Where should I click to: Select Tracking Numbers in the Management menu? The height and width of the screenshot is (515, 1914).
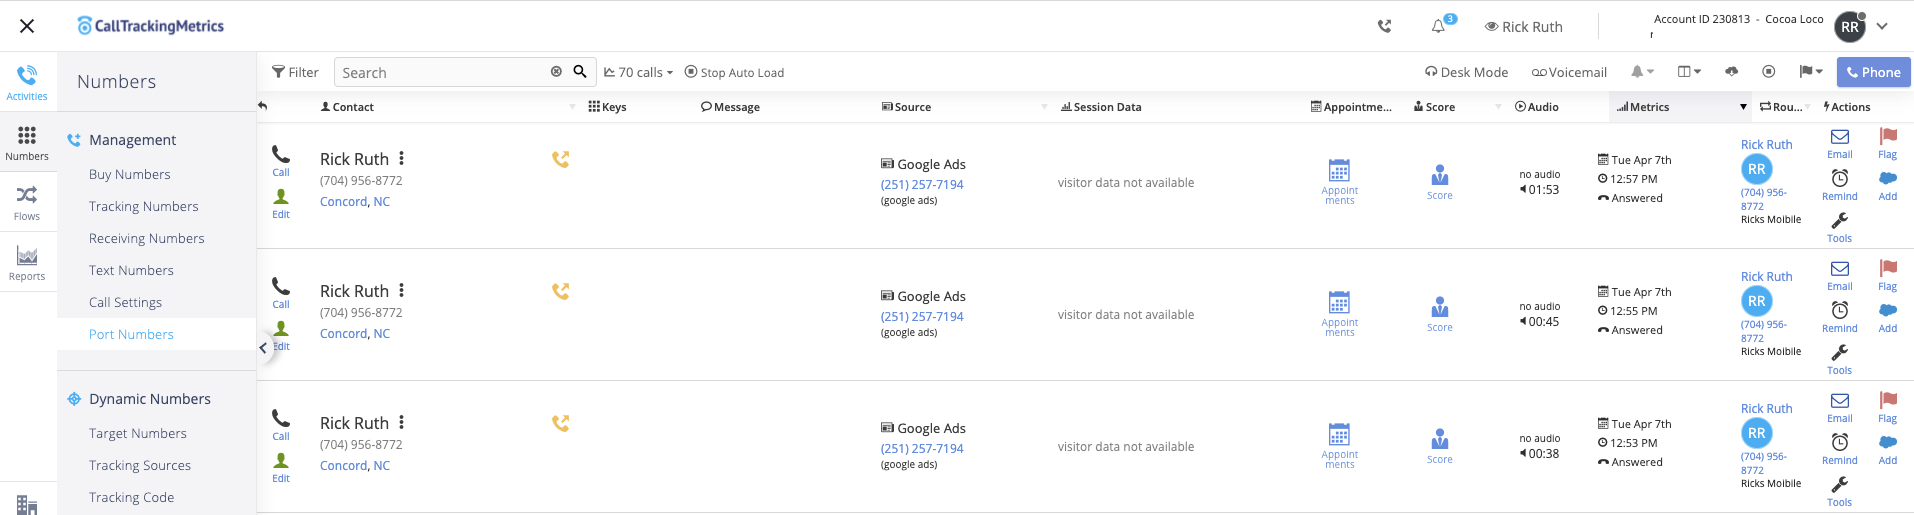(x=143, y=206)
